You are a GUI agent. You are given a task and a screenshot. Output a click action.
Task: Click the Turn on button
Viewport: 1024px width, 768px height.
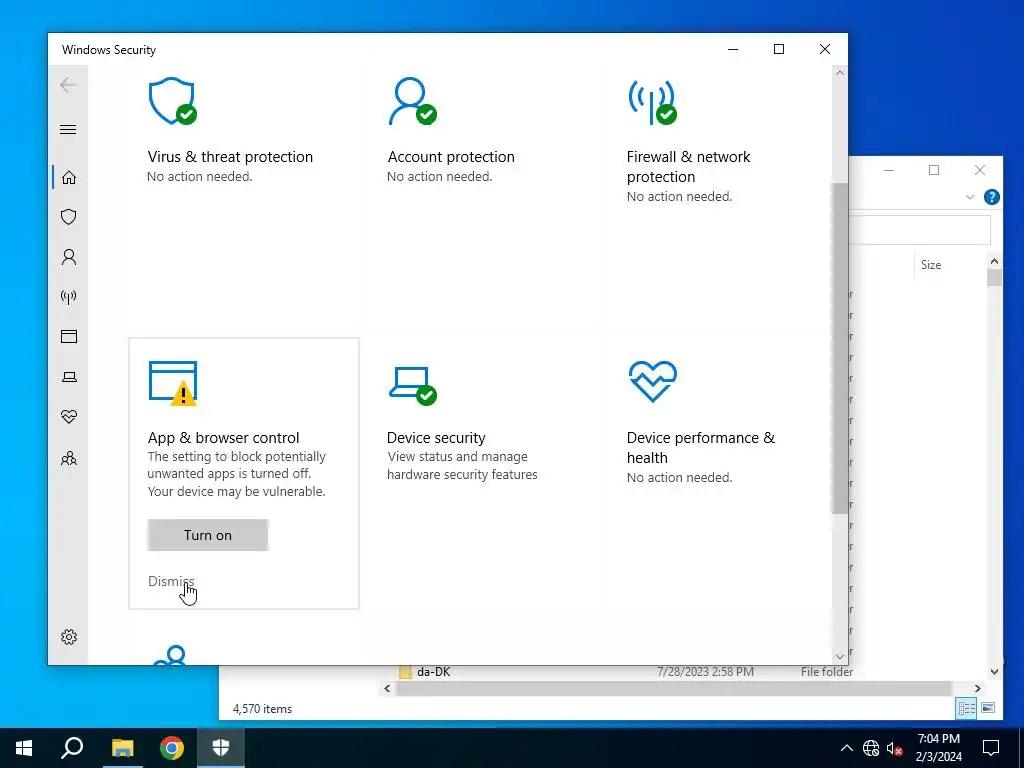[208, 535]
